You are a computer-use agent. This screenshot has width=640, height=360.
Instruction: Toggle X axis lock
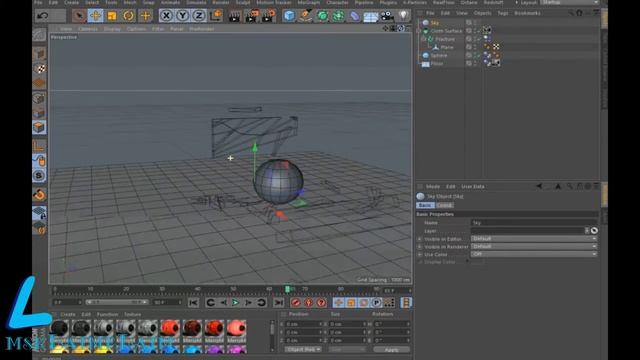tap(166, 16)
